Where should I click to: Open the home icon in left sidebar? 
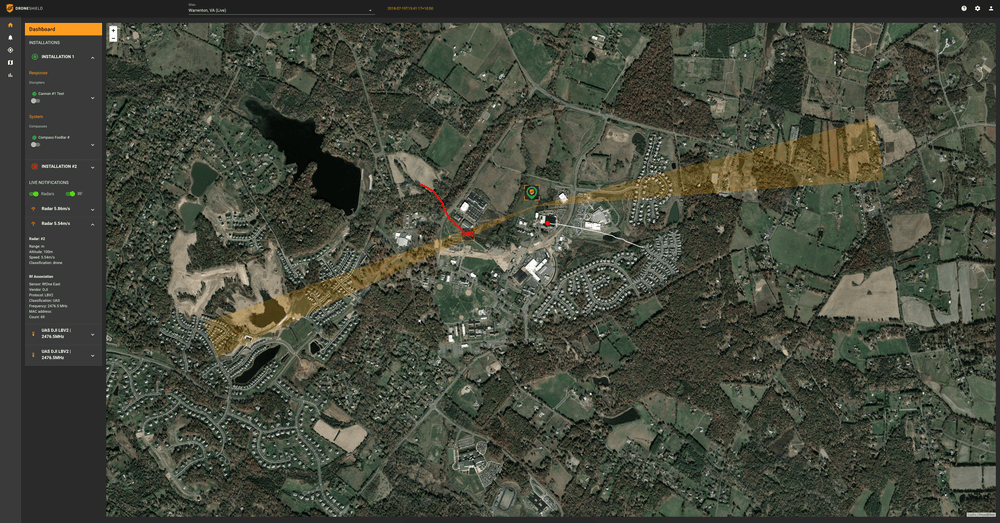point(10,25)
